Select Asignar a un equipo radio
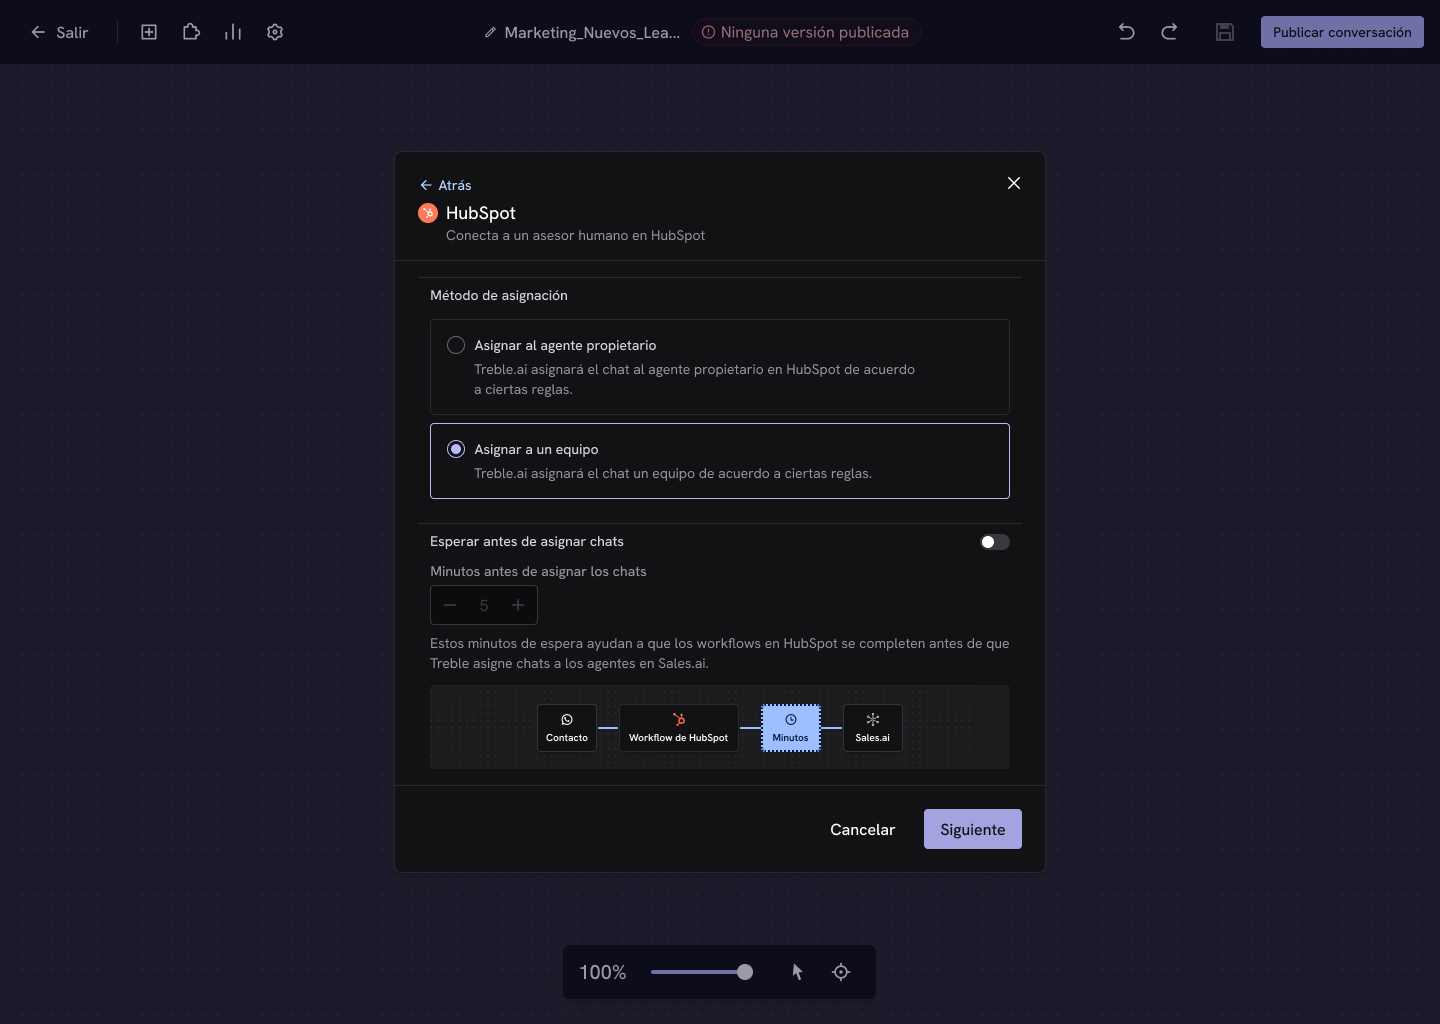1440x1024 pixels. tap(456, 449)
